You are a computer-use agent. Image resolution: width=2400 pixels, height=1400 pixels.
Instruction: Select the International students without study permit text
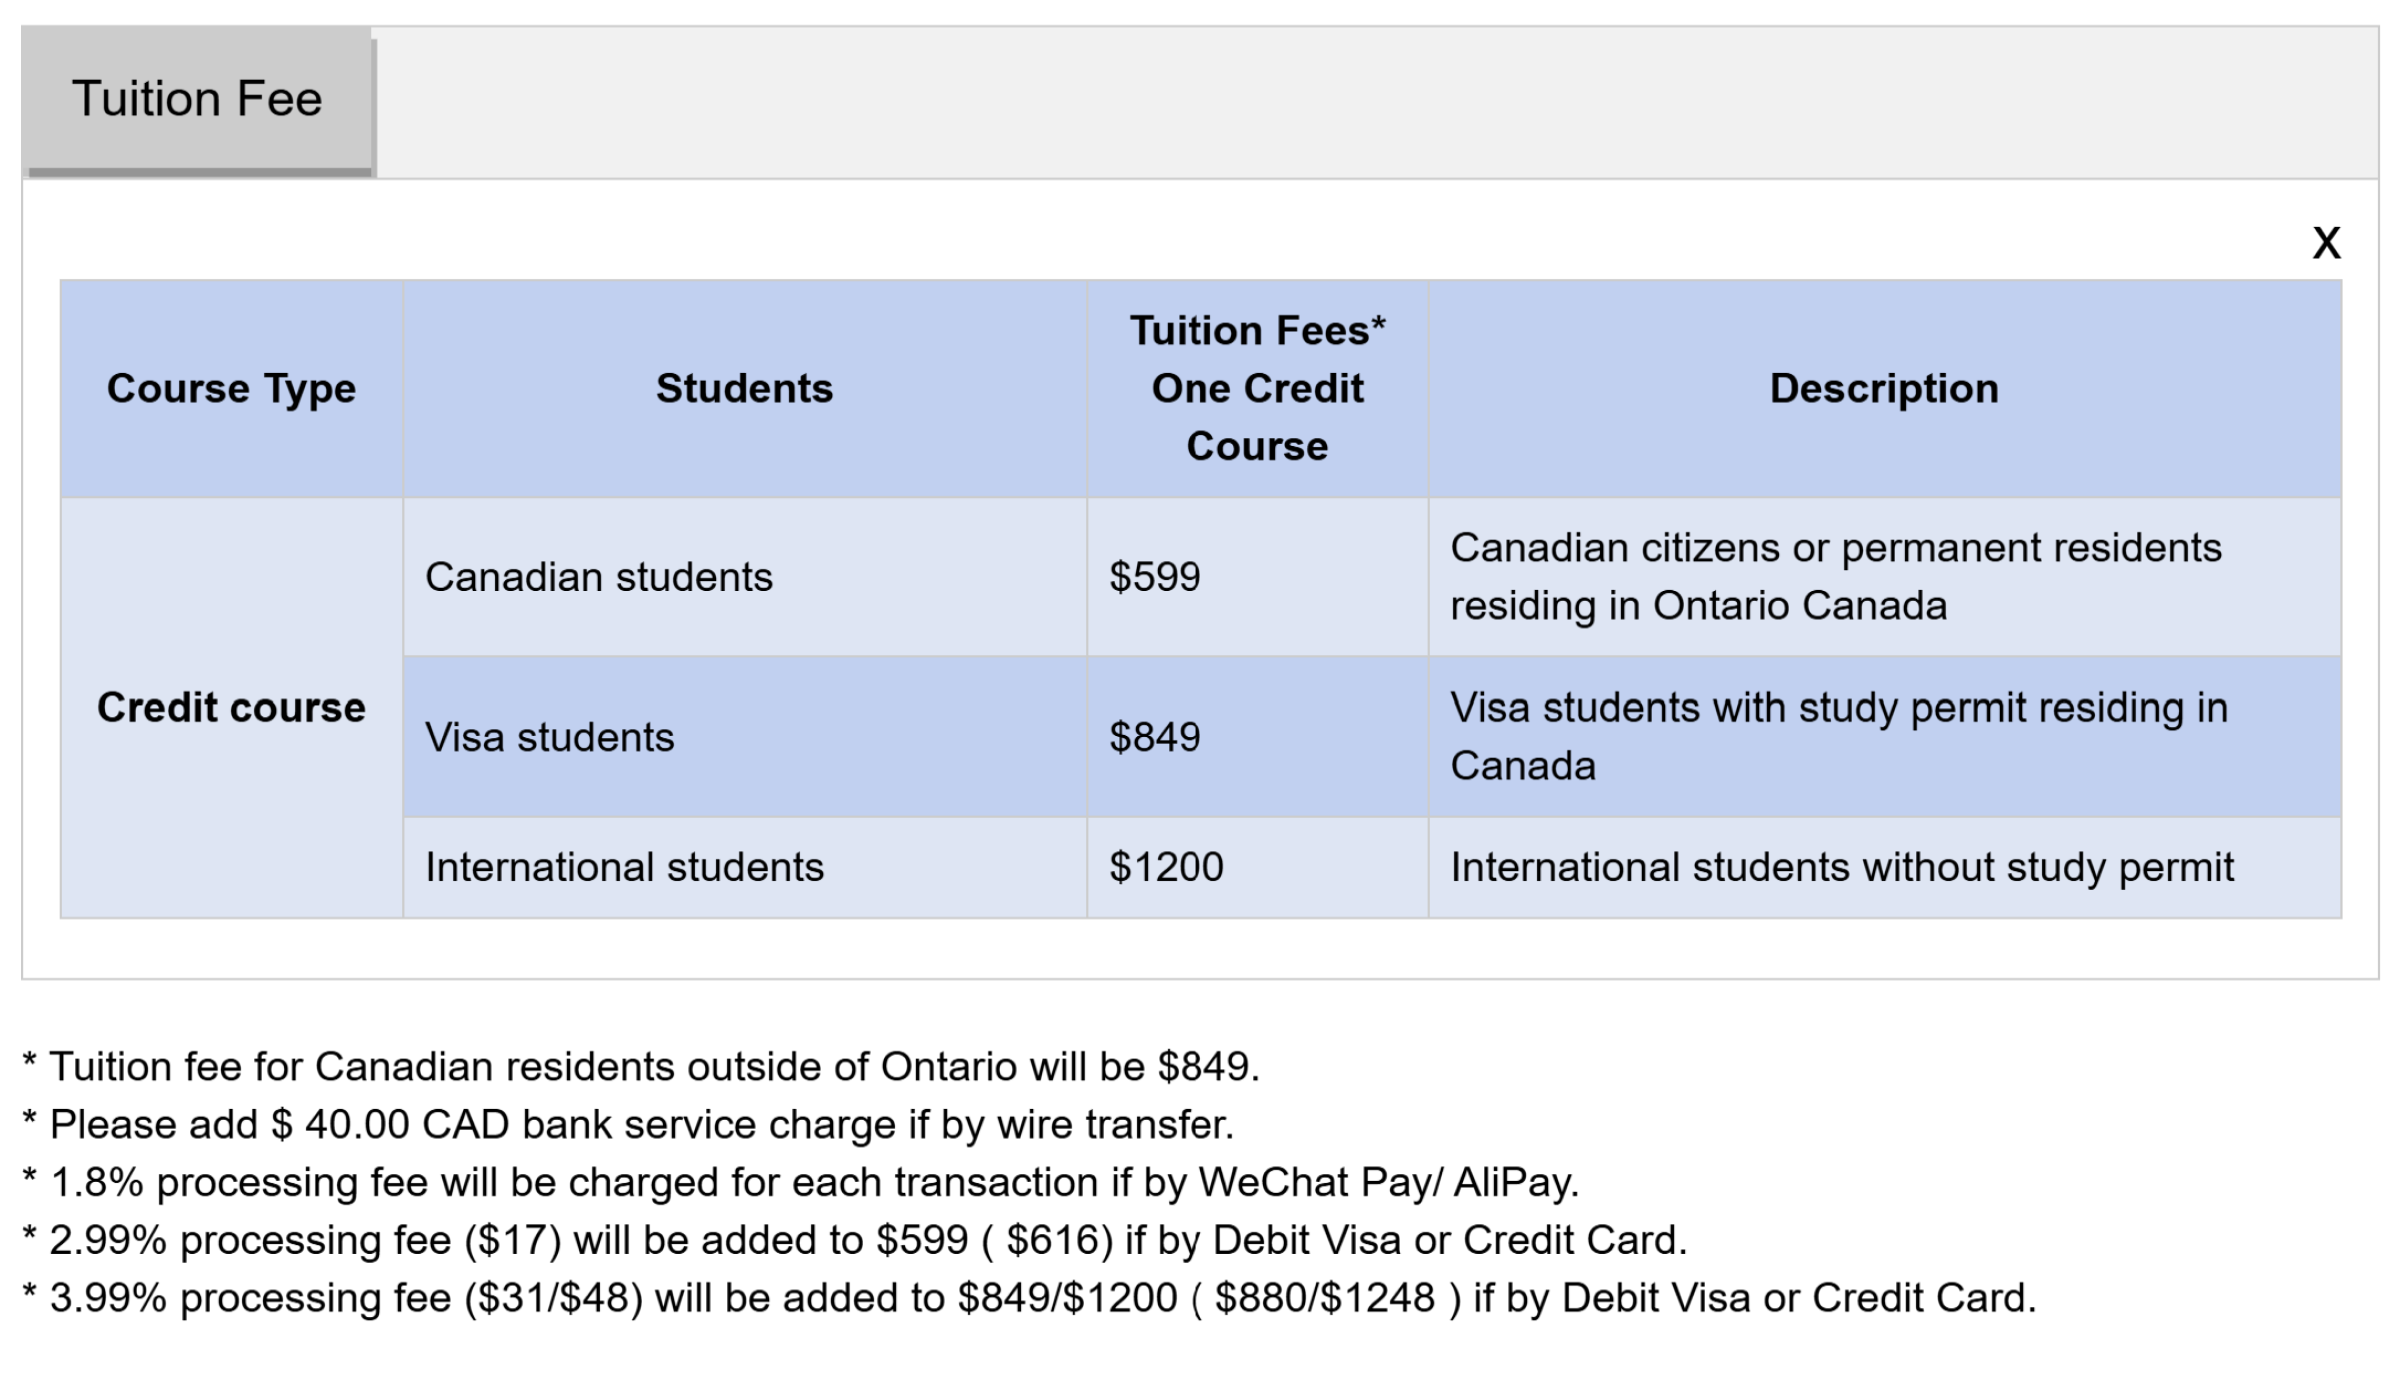1841,868
